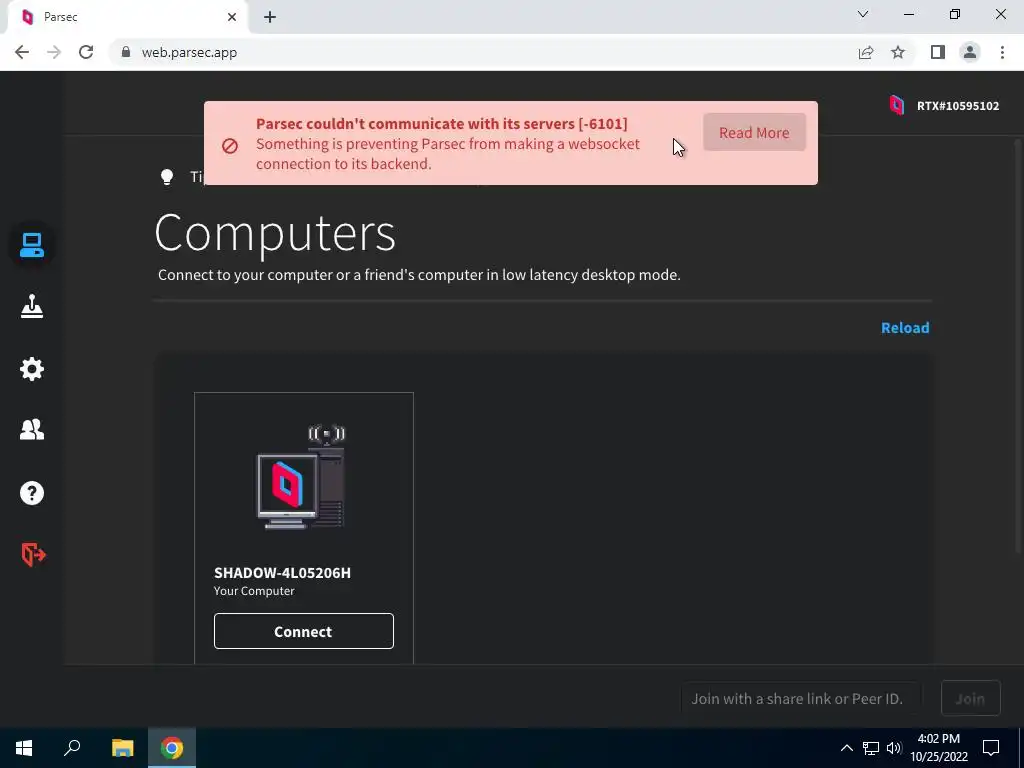Click the site lock icon in the address bar
This screenshot has height=768, width=1024.
pyautogui.click(x=126, y=52)
